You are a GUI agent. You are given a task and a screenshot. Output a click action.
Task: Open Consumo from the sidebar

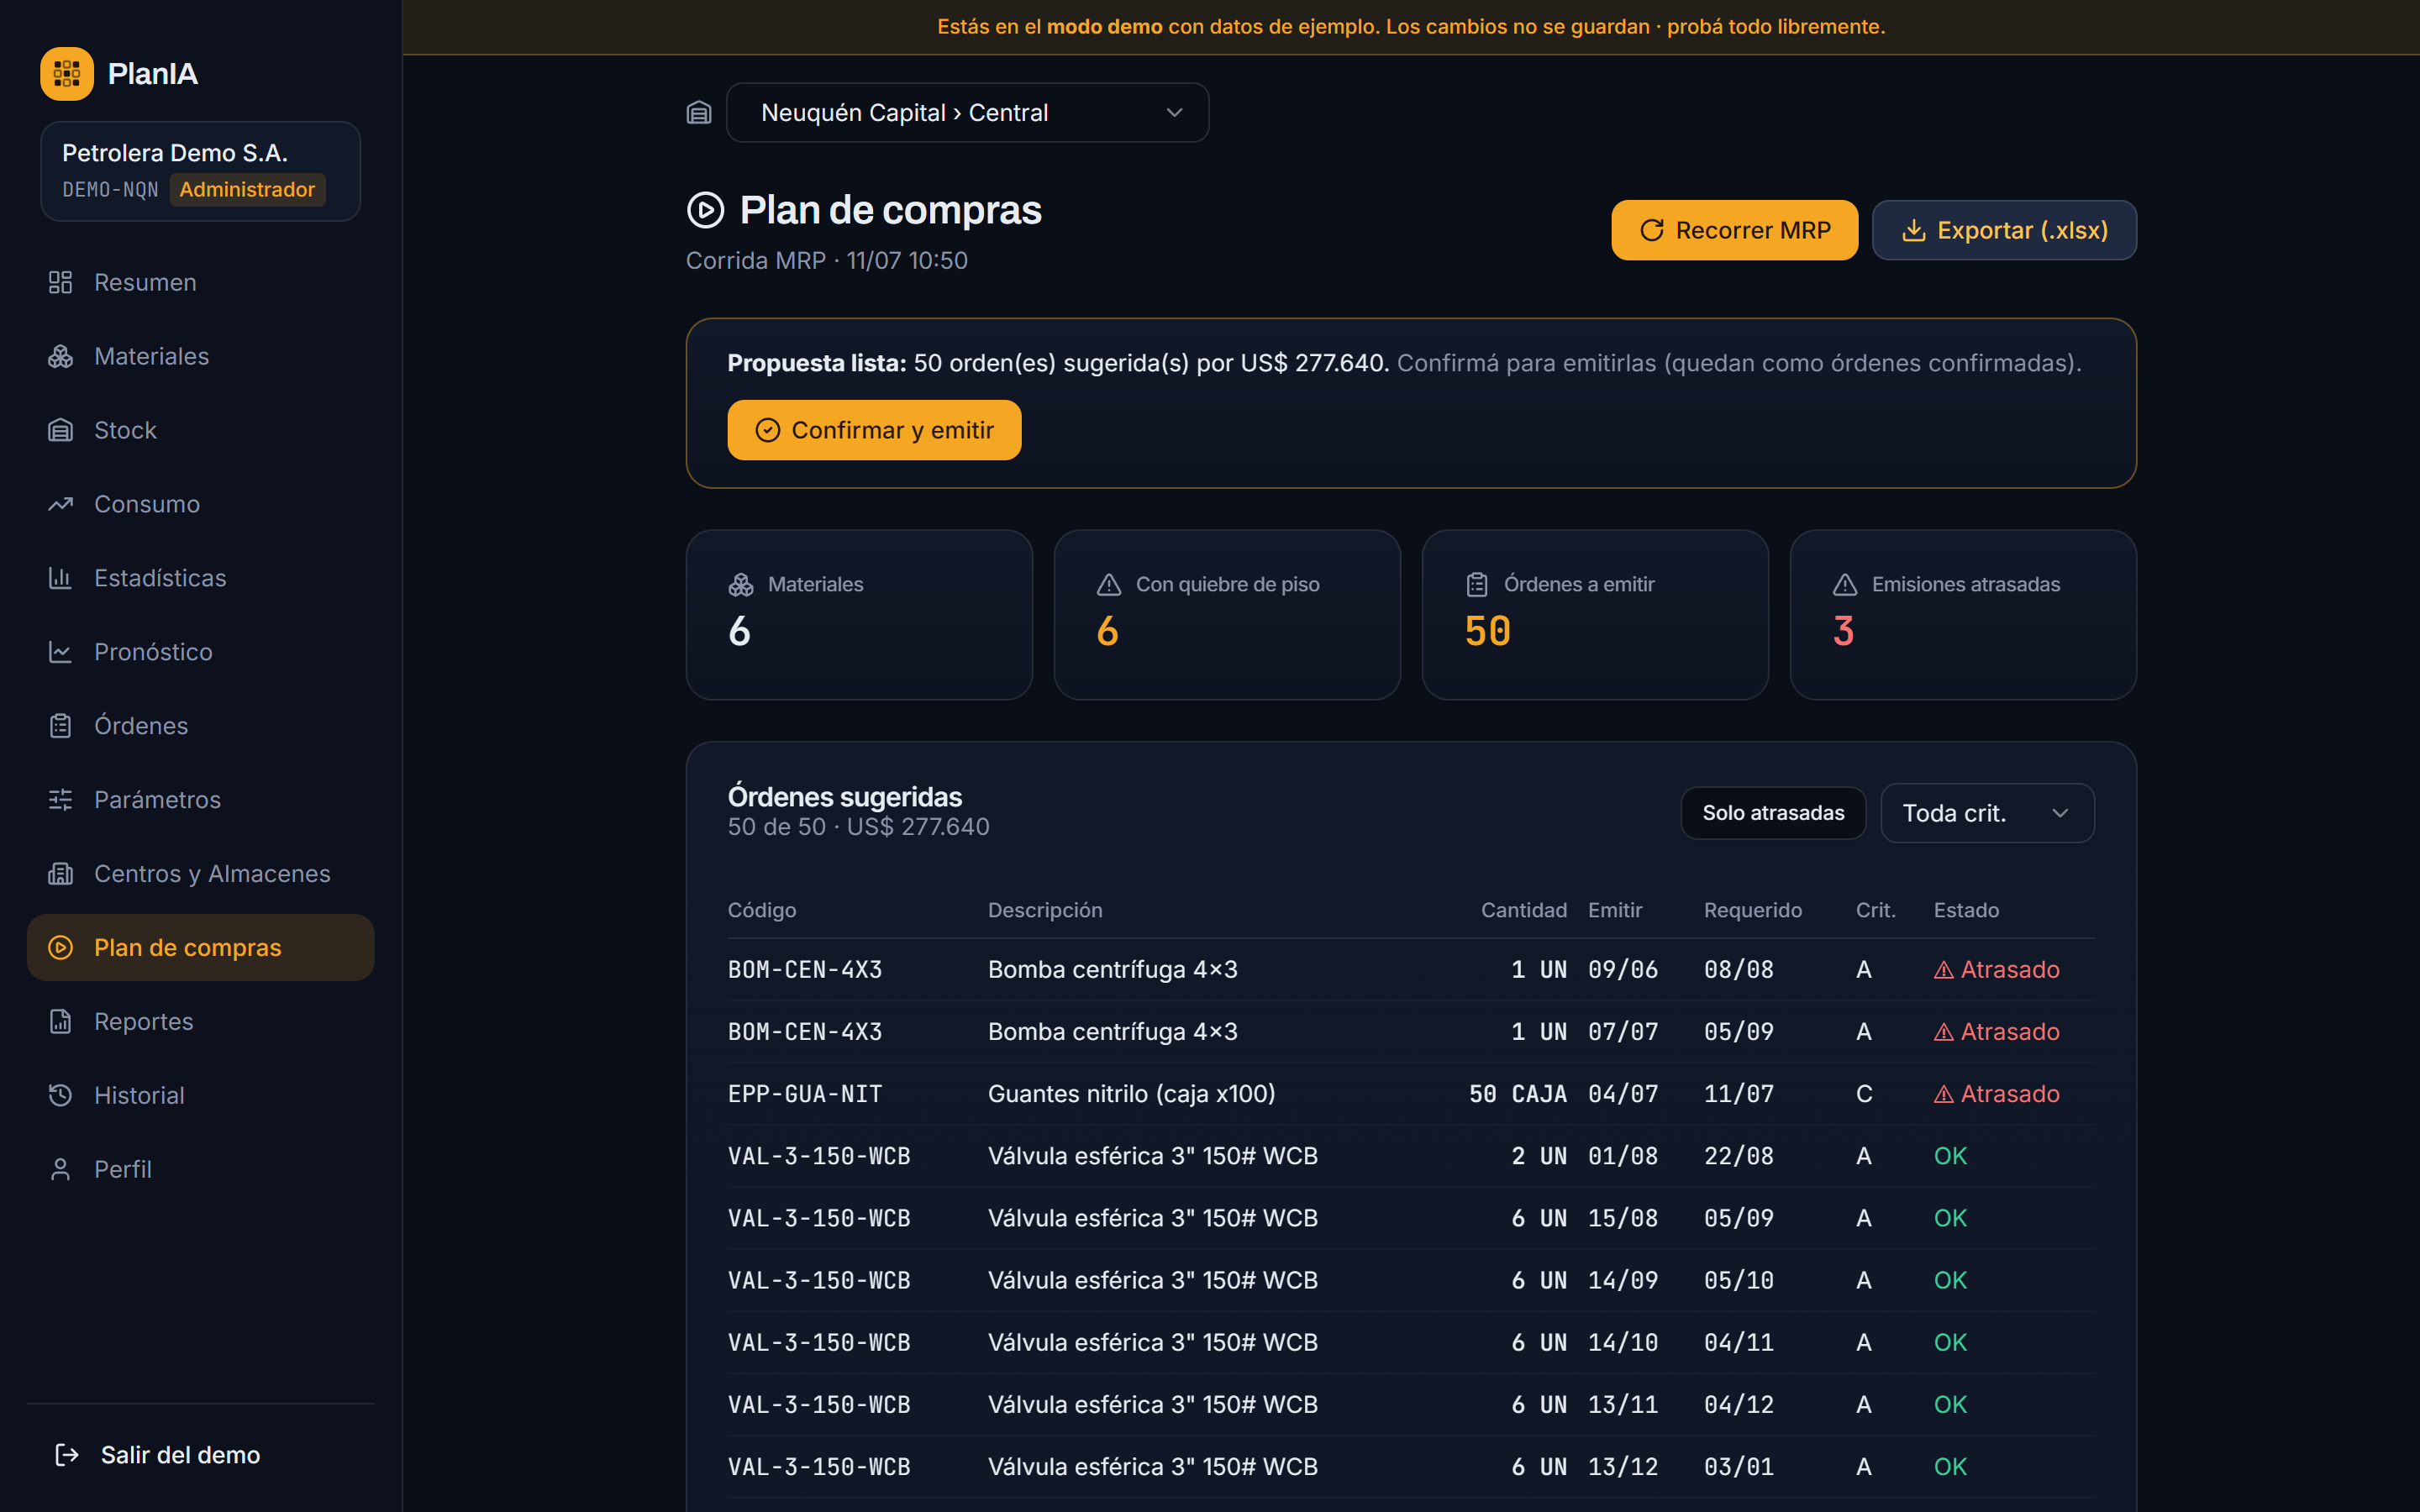[x=200, y=504]
